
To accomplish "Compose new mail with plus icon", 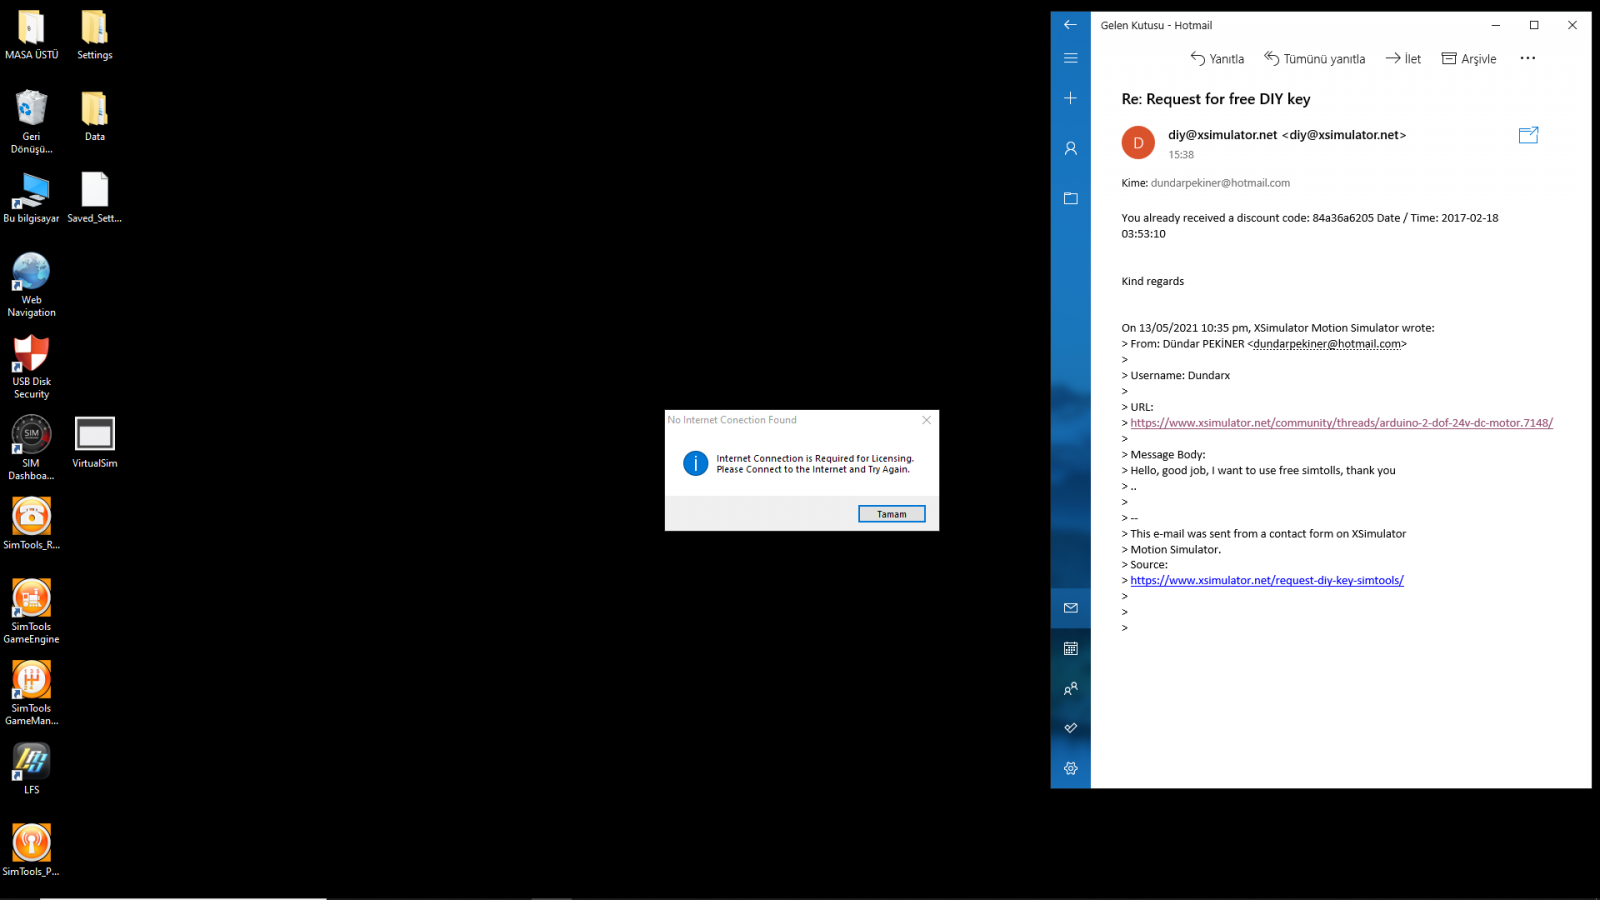I will [1070, 98].
